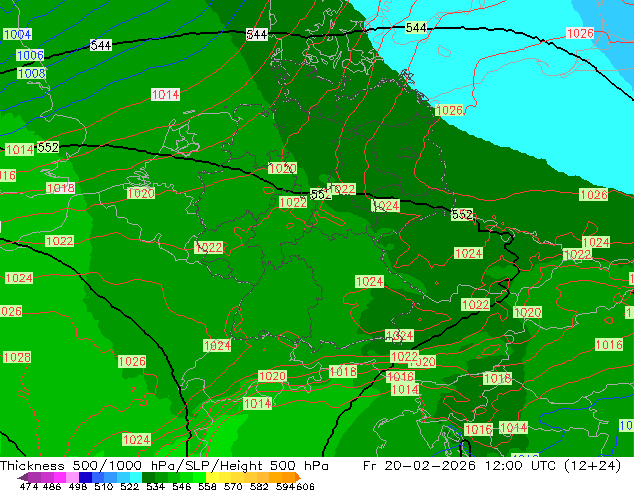Screen dimensions: 634x490
Task: Select the dark blue 498 legend swatch
Action: click(x=84, y=477)
